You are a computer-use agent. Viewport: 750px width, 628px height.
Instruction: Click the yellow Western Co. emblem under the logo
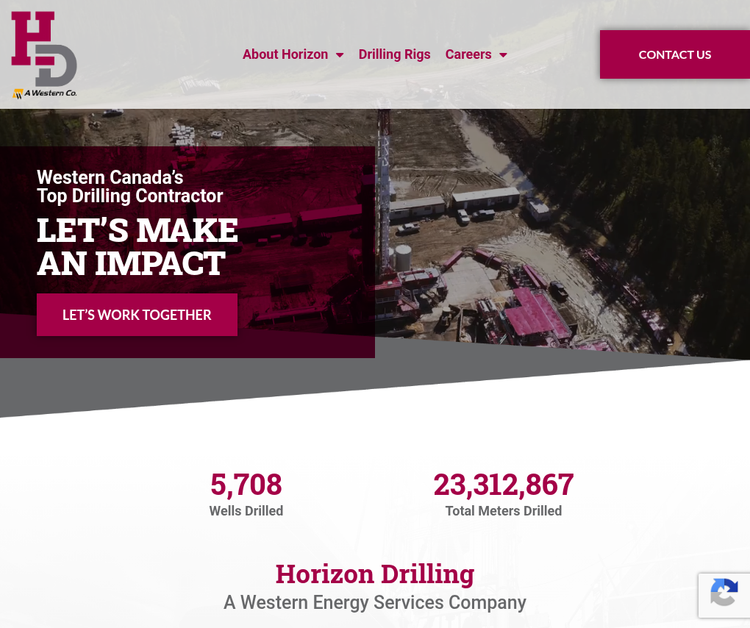(x=18, y=94)
